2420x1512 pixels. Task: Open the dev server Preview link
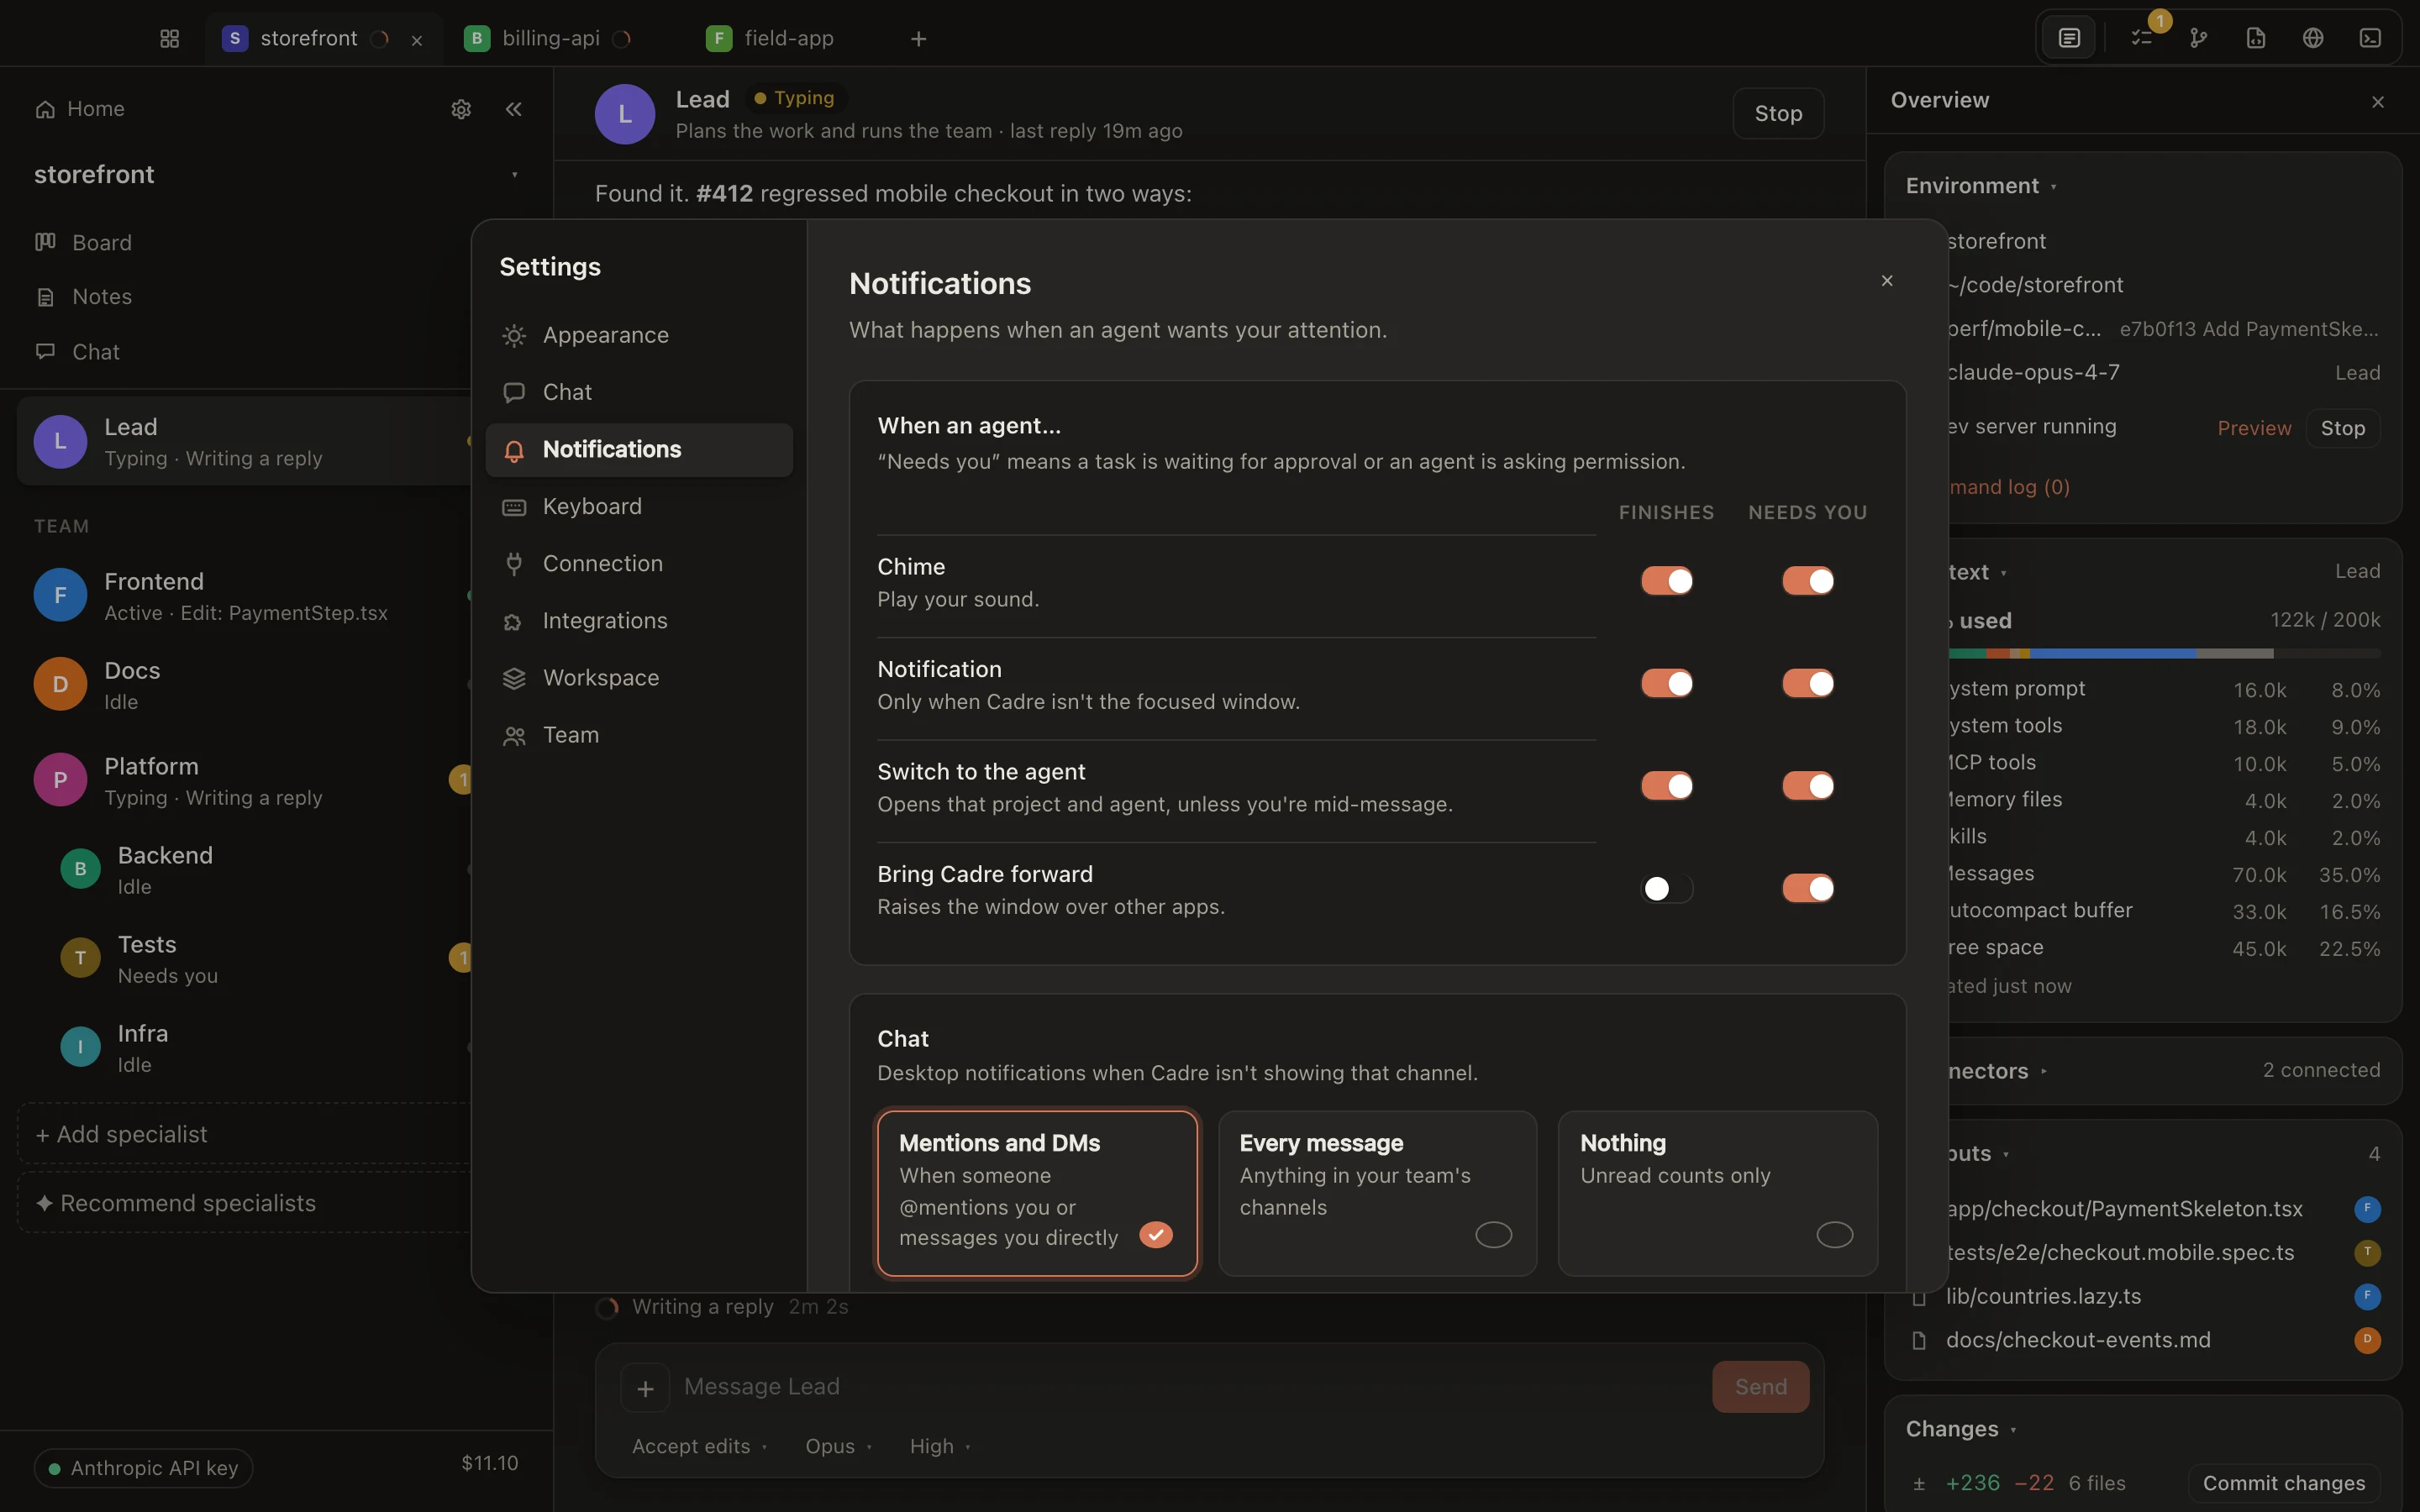tap(2254, 428)
